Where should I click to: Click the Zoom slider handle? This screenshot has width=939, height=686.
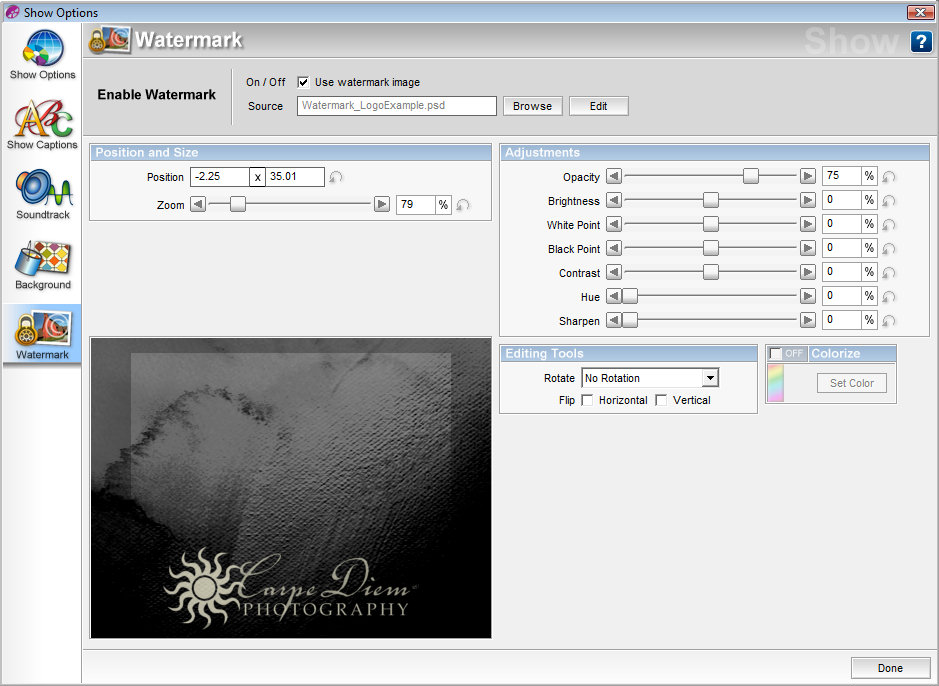(238, 204)
